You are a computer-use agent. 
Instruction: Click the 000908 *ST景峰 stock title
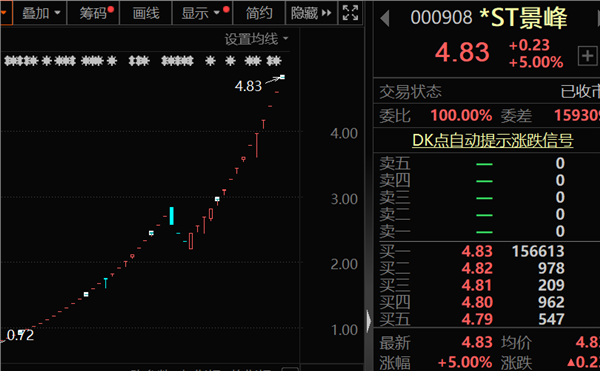click(489, 18)
